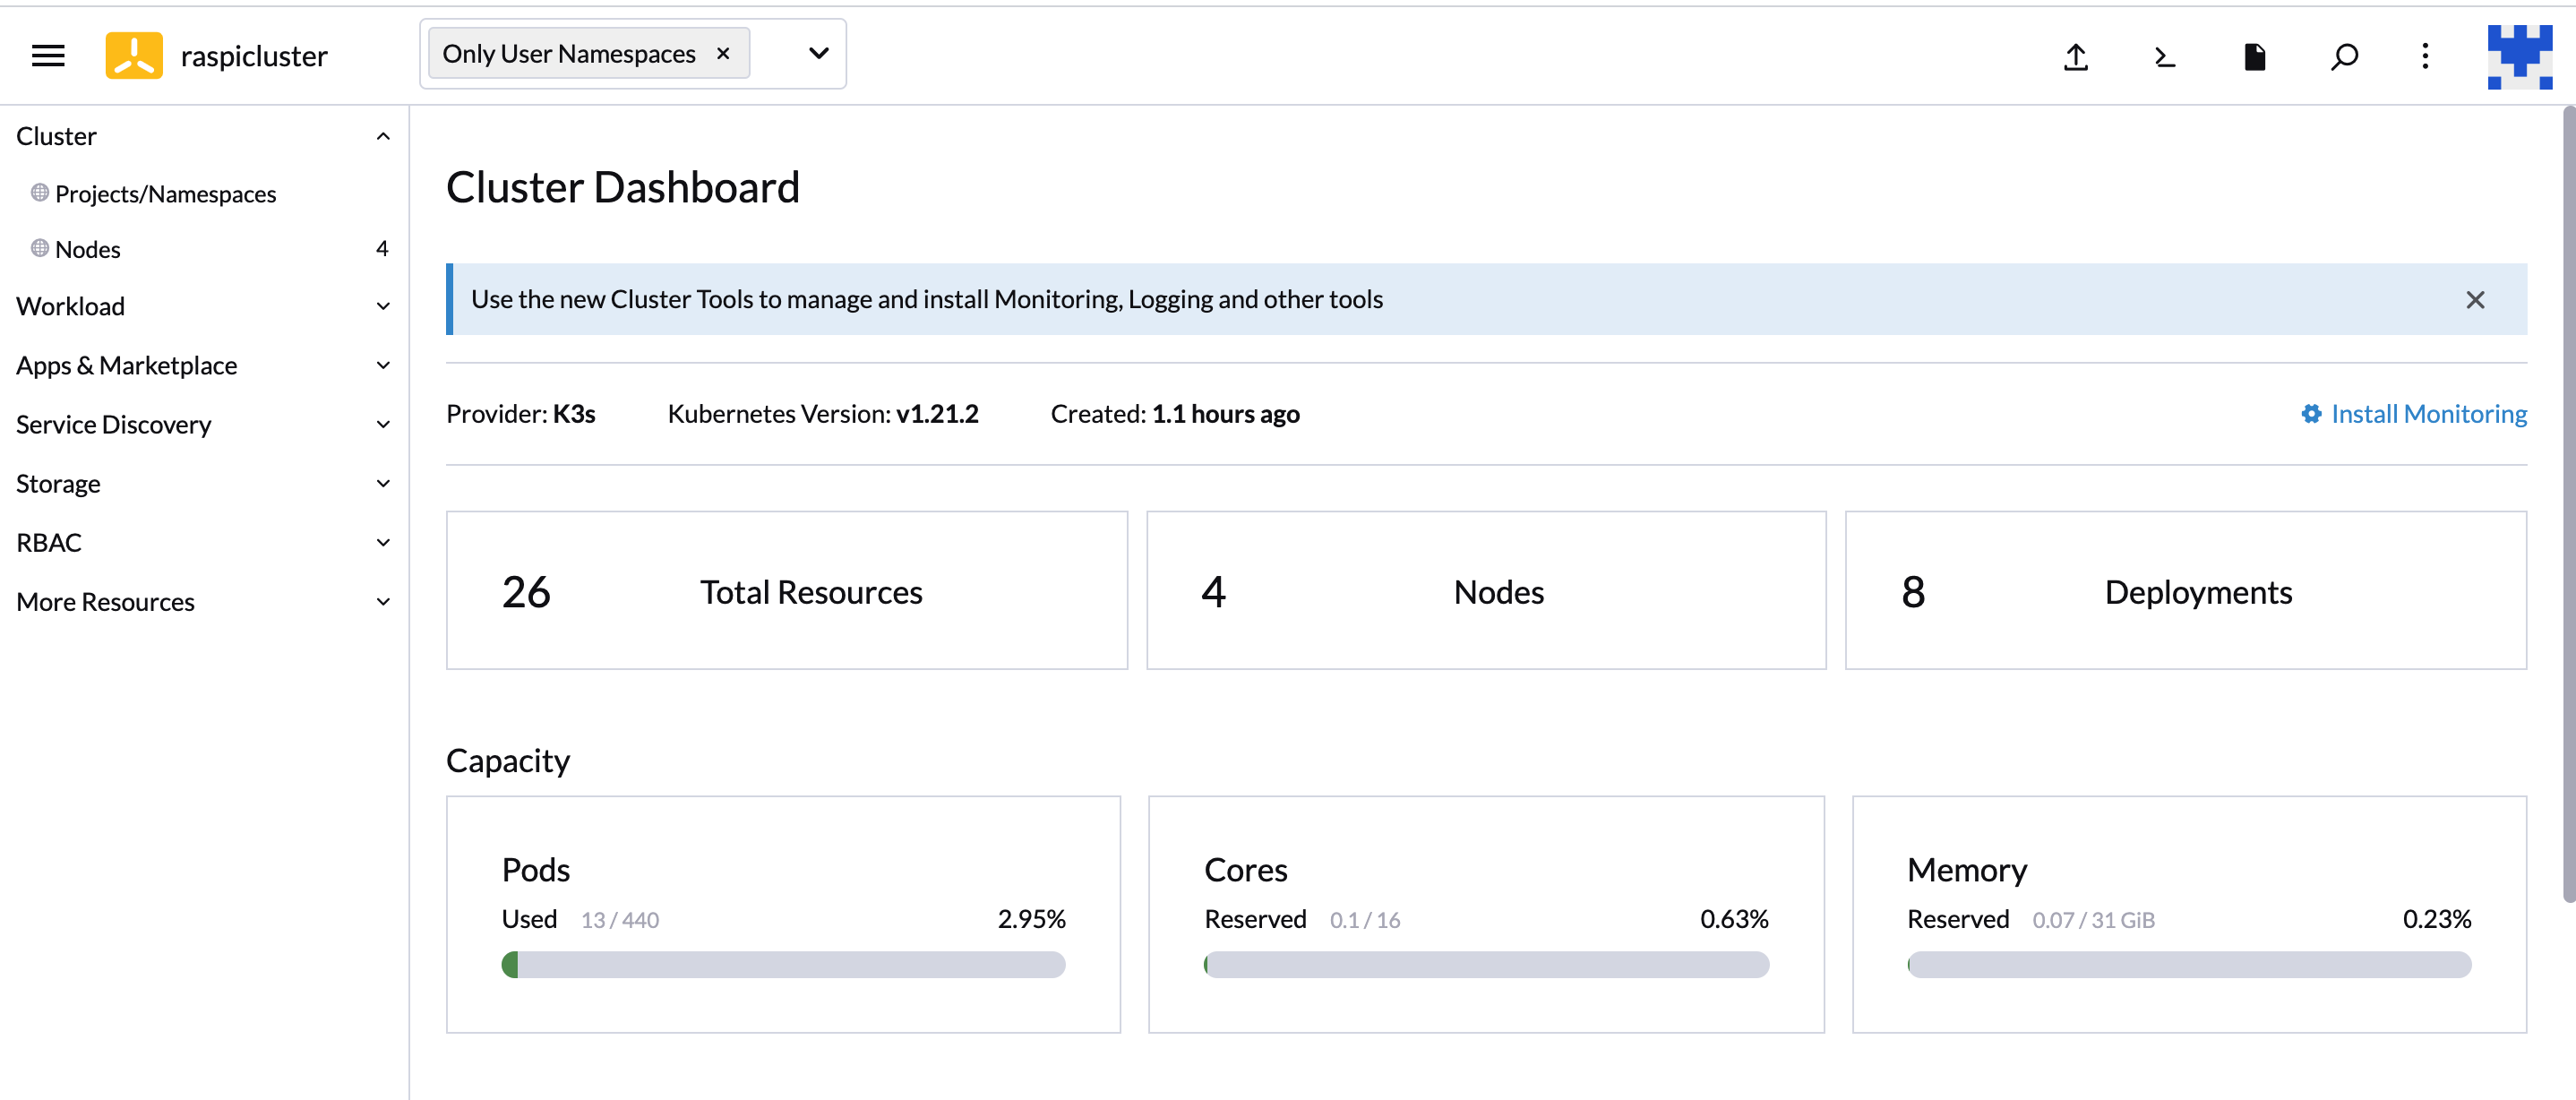Open the Deployments count card
This screenshot has width=2576, height=1100.
click(2185, 591)
